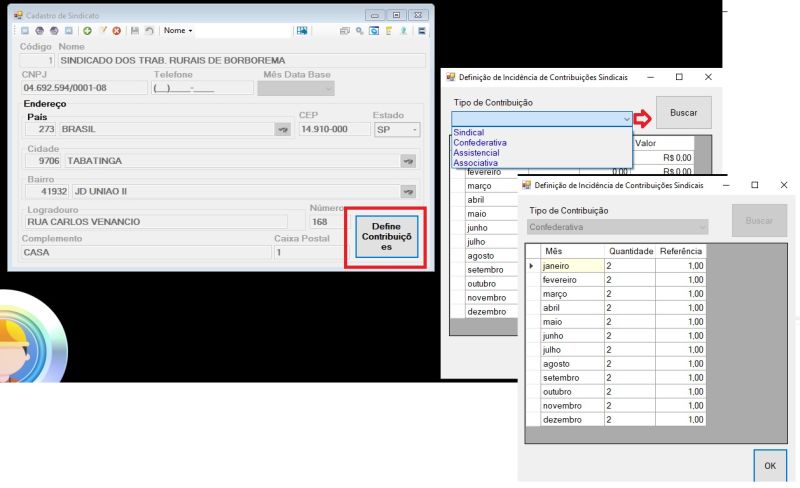Image resolution: width=800 pixels, height=488 pixels.
Task: Click Buscar in the back Definição window
Action: coord(683,113)
